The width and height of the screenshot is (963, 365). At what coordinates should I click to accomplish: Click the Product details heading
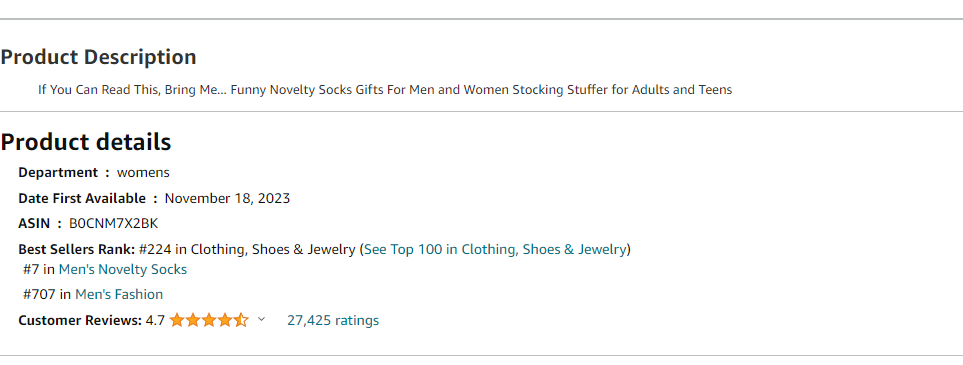85,142
